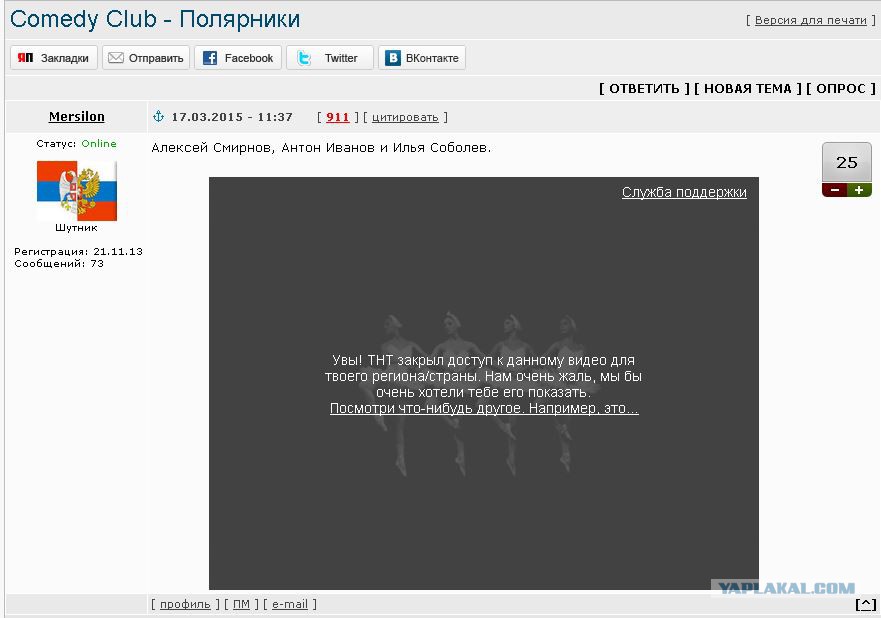This screenshot has width=881, height=618.
Task: Click the Facebook f logo icon
Action: [x=210, y=58]
